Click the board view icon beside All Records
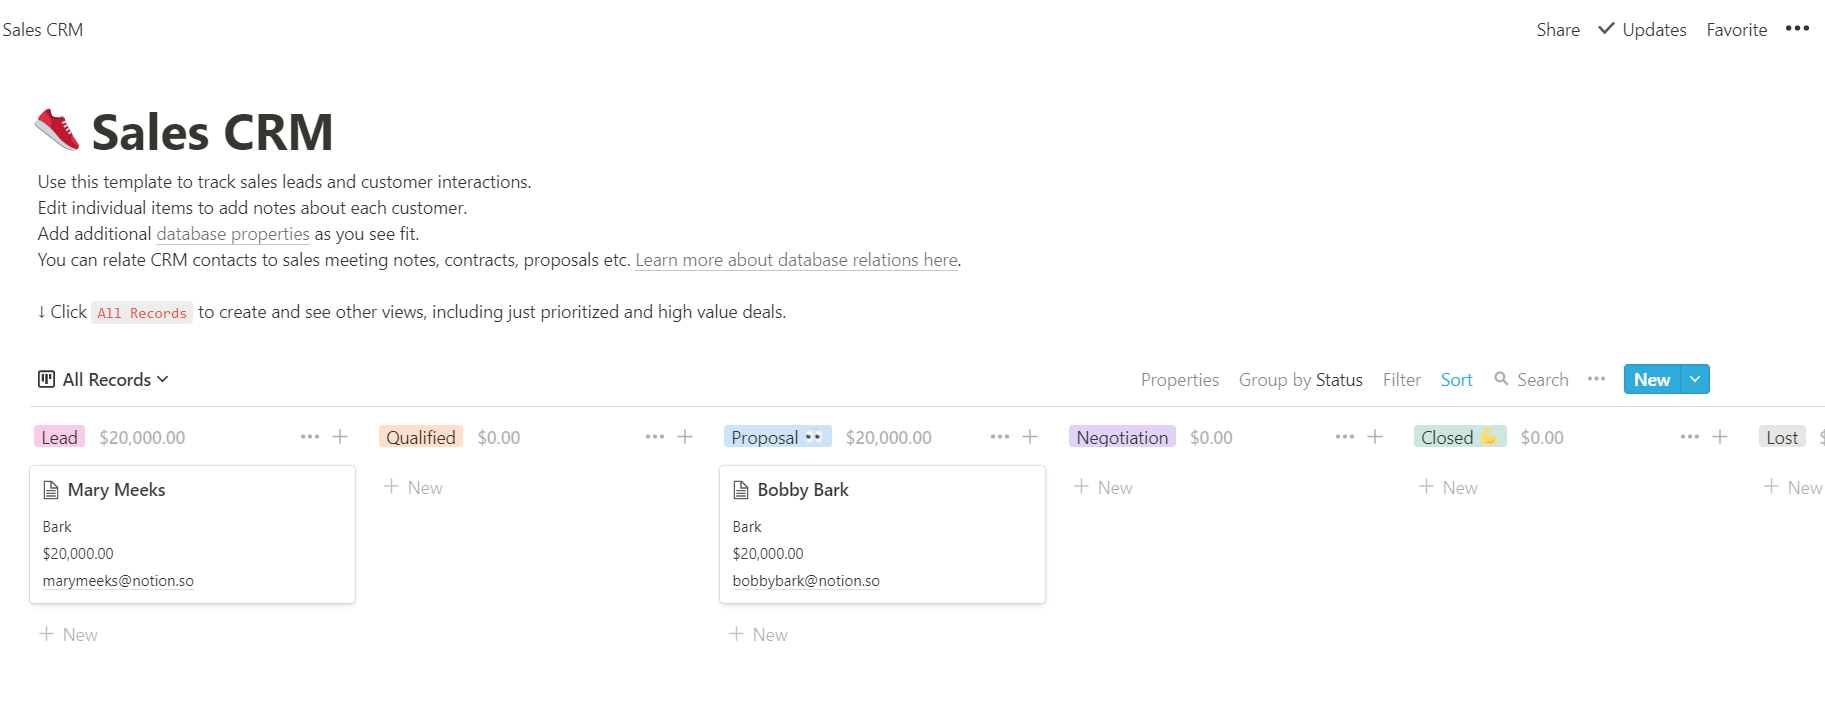The width and height of the screenshot is (1825, 714). coord(46,379)
